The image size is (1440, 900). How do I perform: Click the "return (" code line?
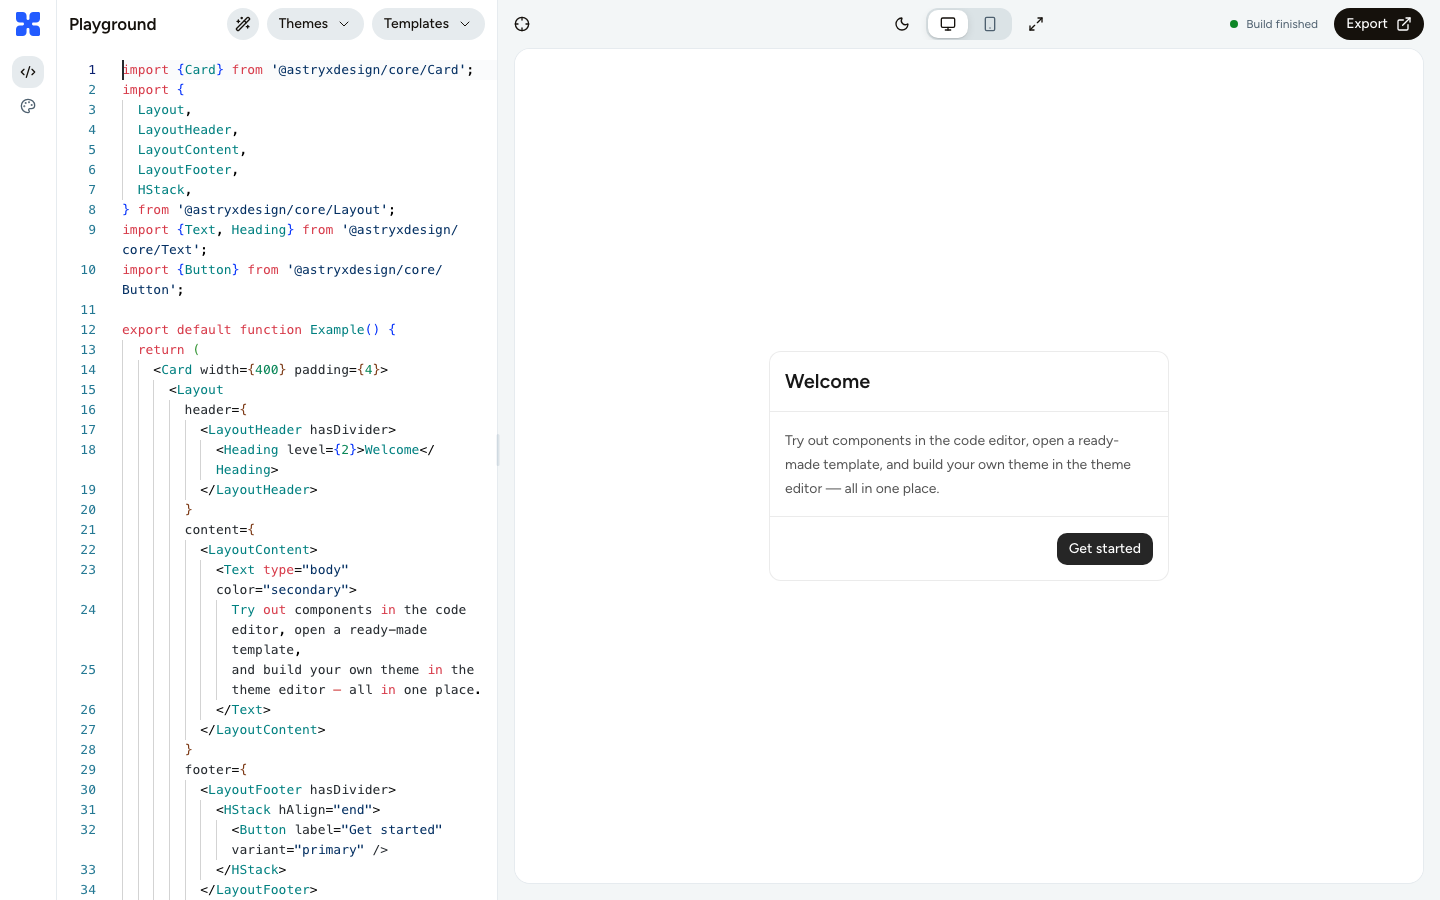click(169, 350)
